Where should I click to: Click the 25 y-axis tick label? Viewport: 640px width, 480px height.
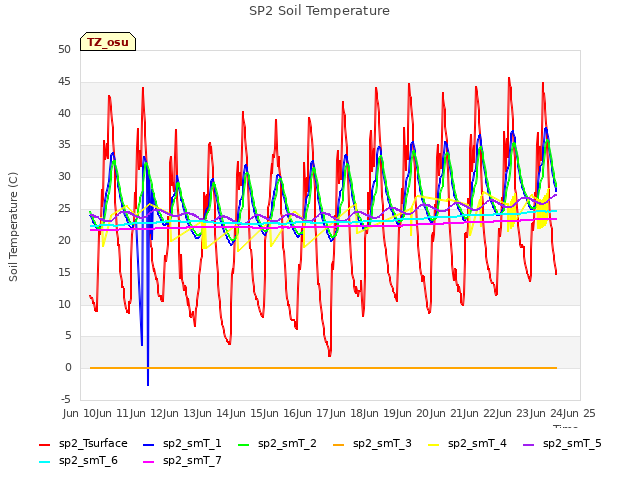[64, 209]
